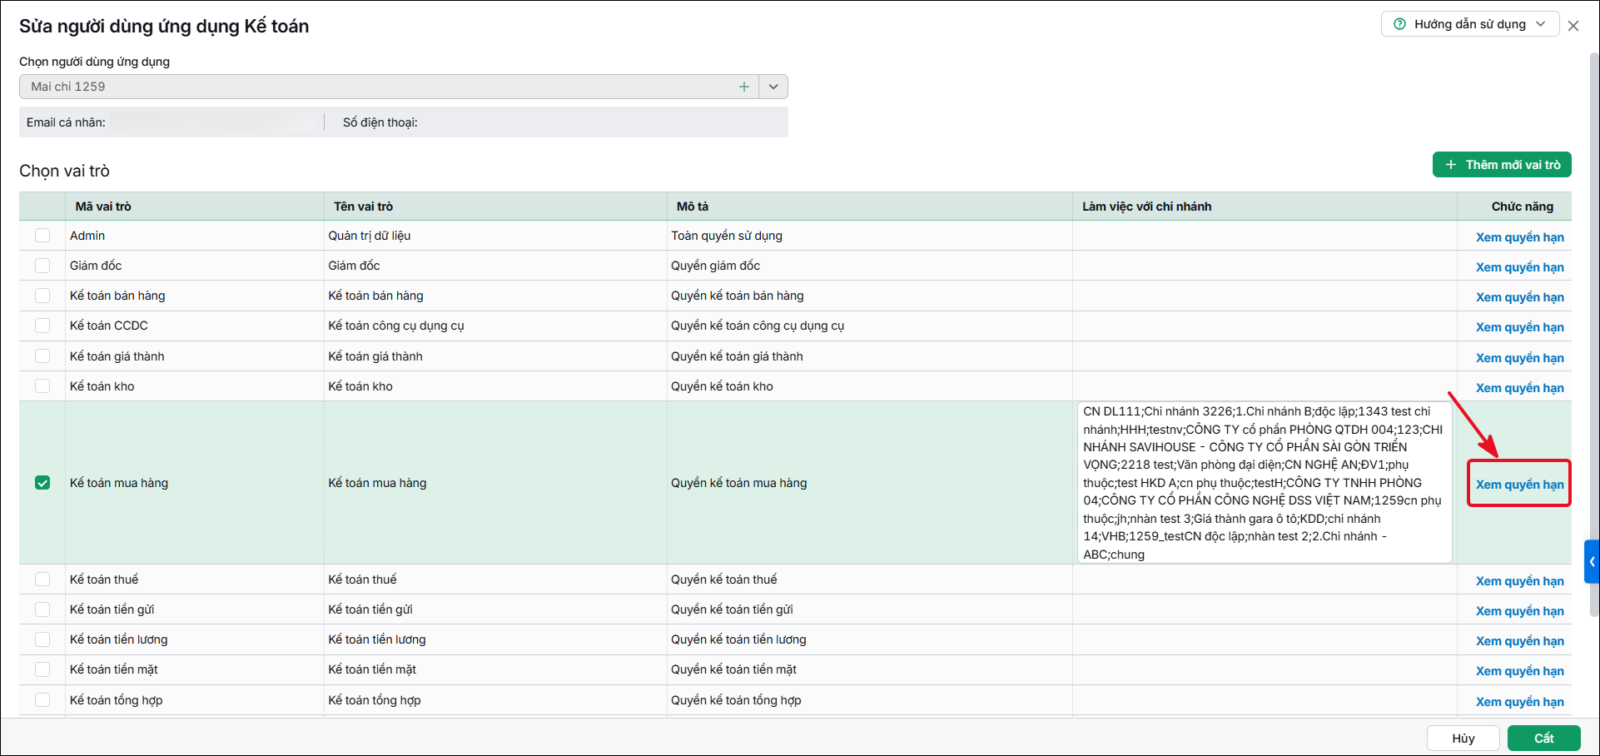Expand the blue side panel chevron tab
This screenshot has height=756, width=1600.
point(1592,562)
